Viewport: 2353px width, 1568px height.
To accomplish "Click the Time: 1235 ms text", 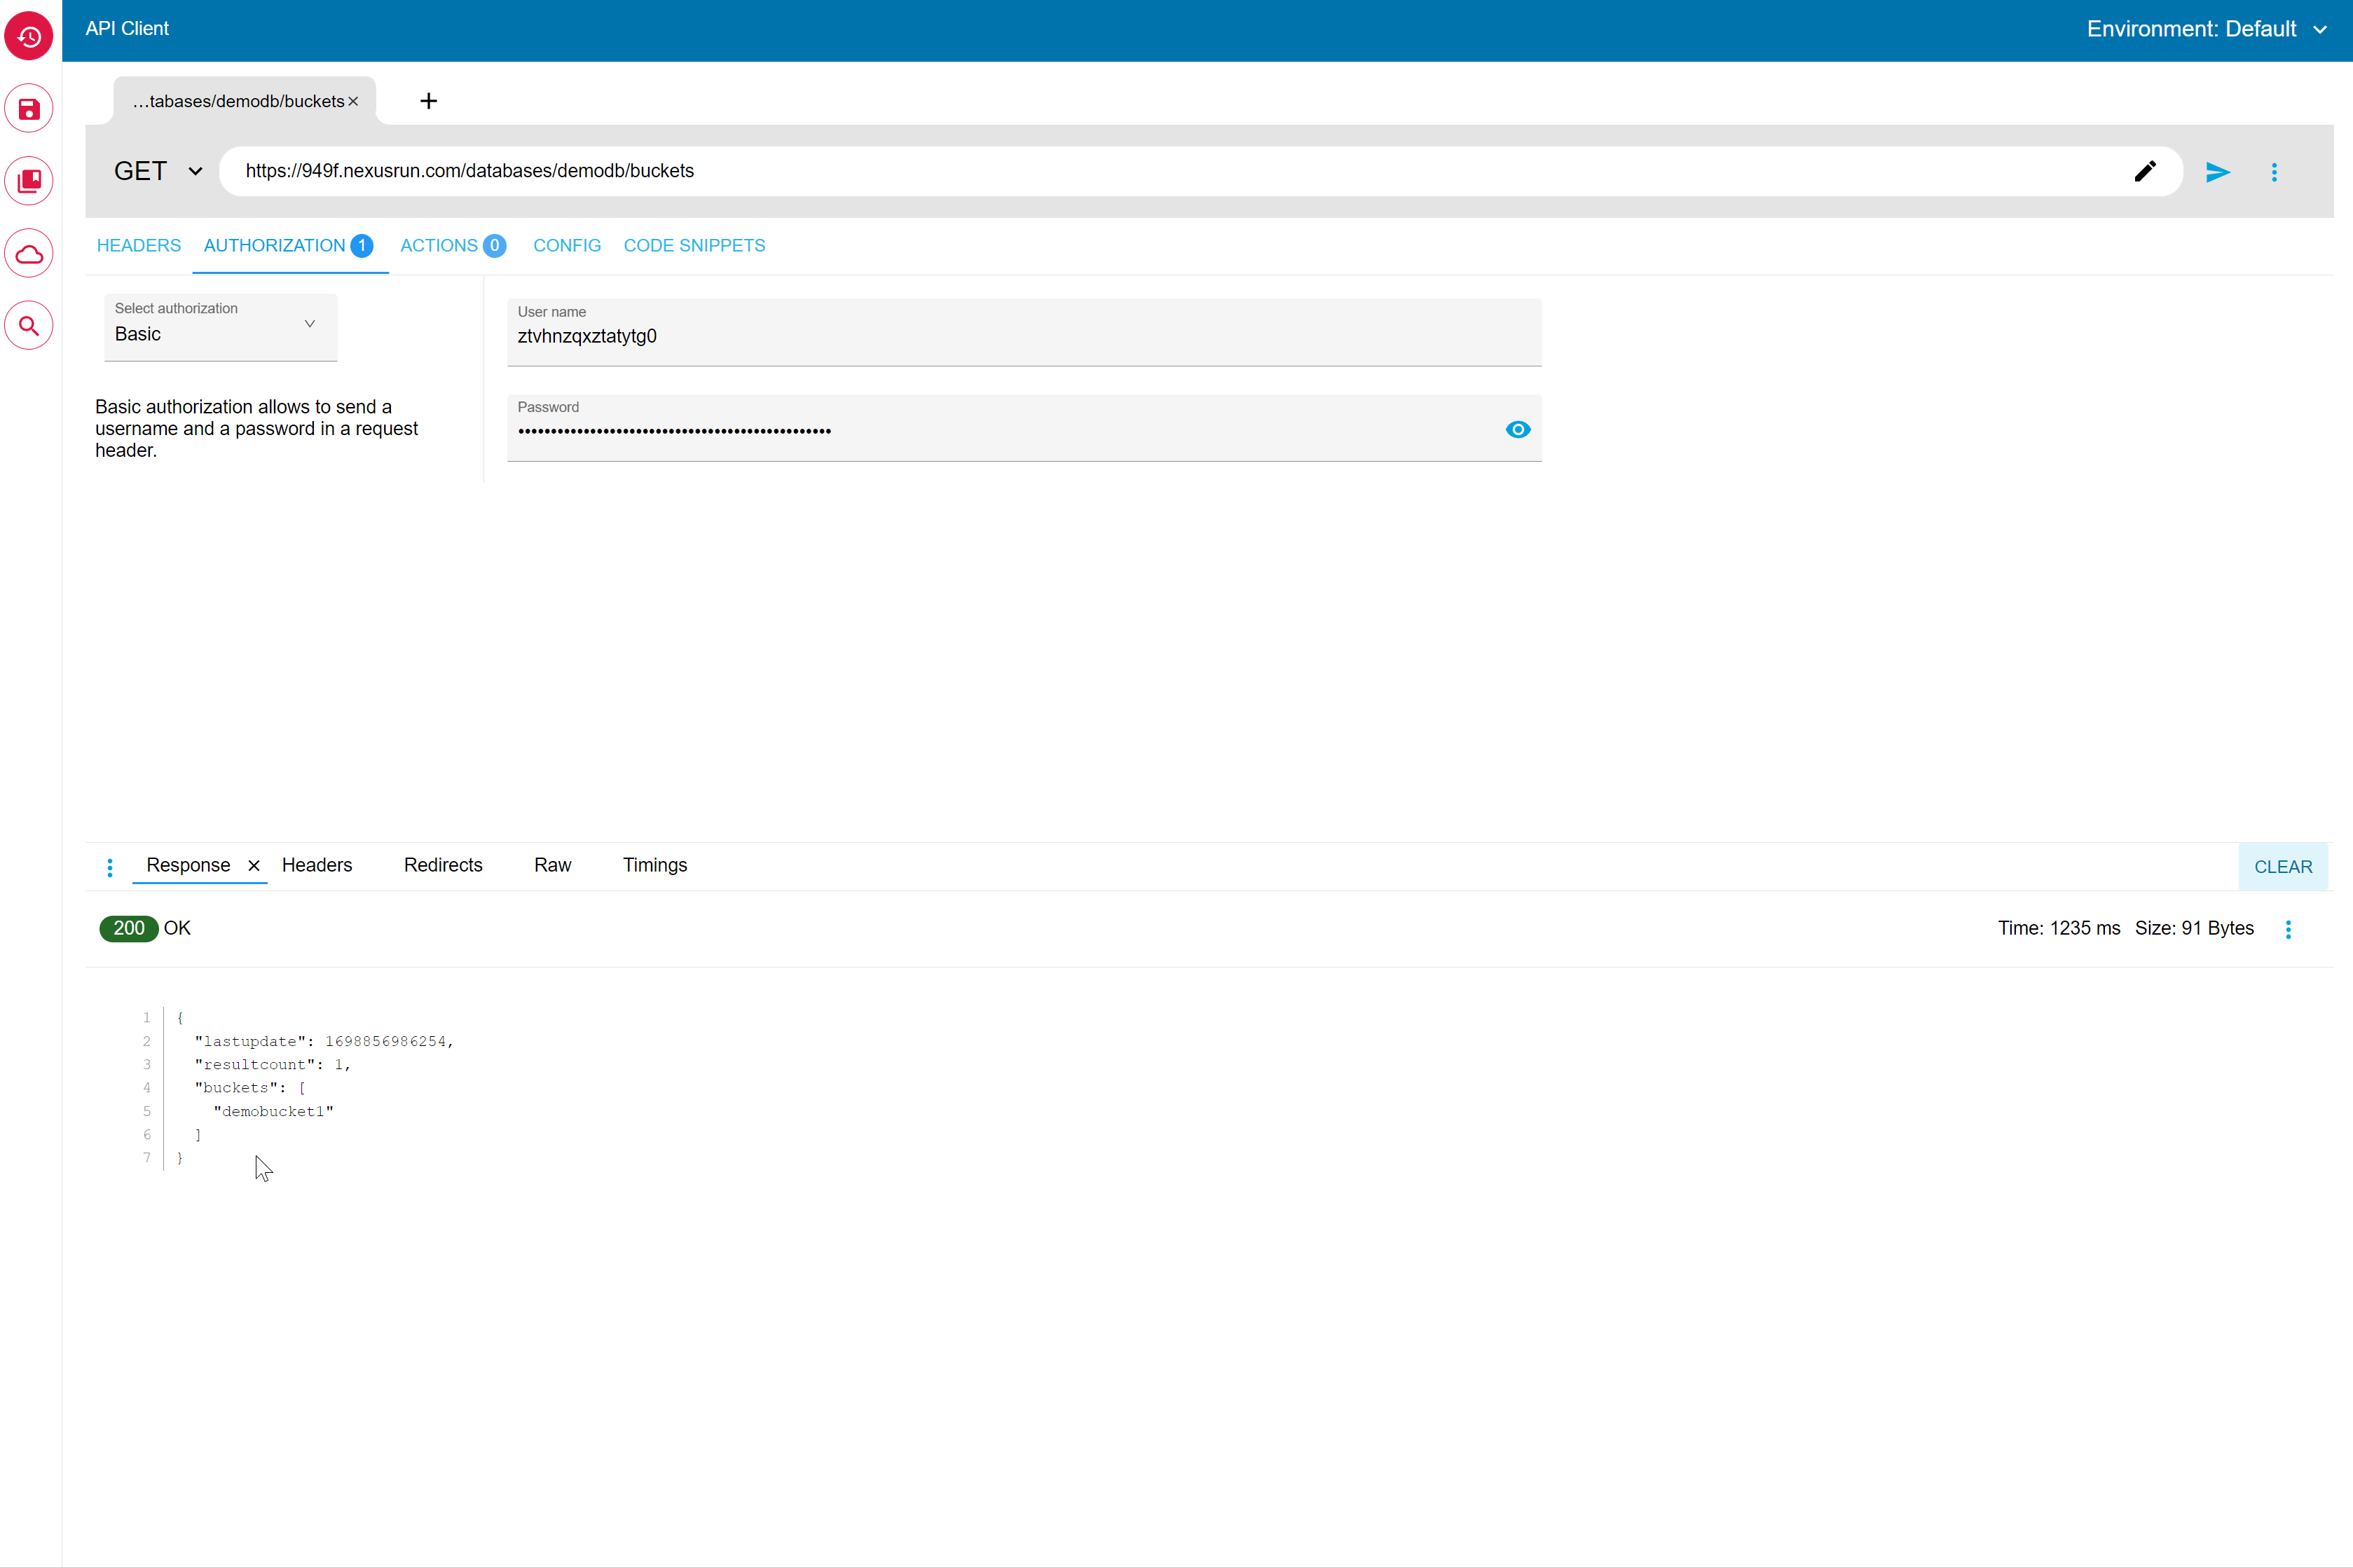I will (x=2058, y=928).
